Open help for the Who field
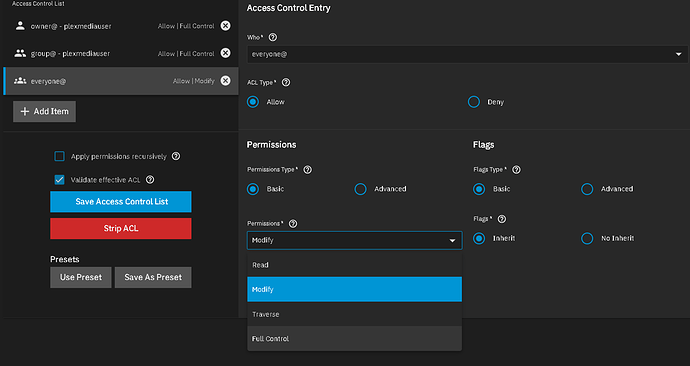Screen dimensions: 690x366 pos(273,37)
